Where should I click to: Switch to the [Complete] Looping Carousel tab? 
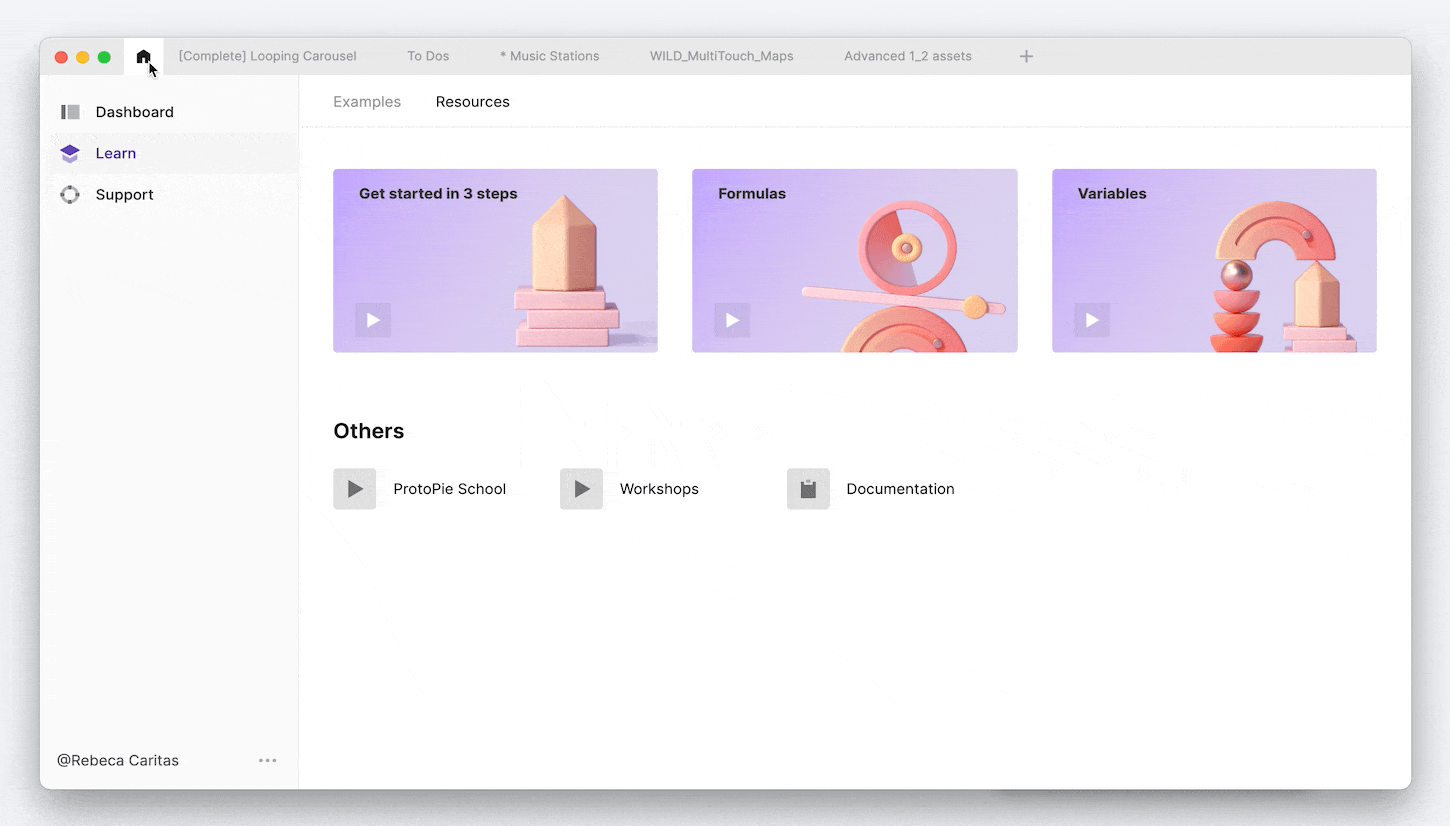coord(268,56)
